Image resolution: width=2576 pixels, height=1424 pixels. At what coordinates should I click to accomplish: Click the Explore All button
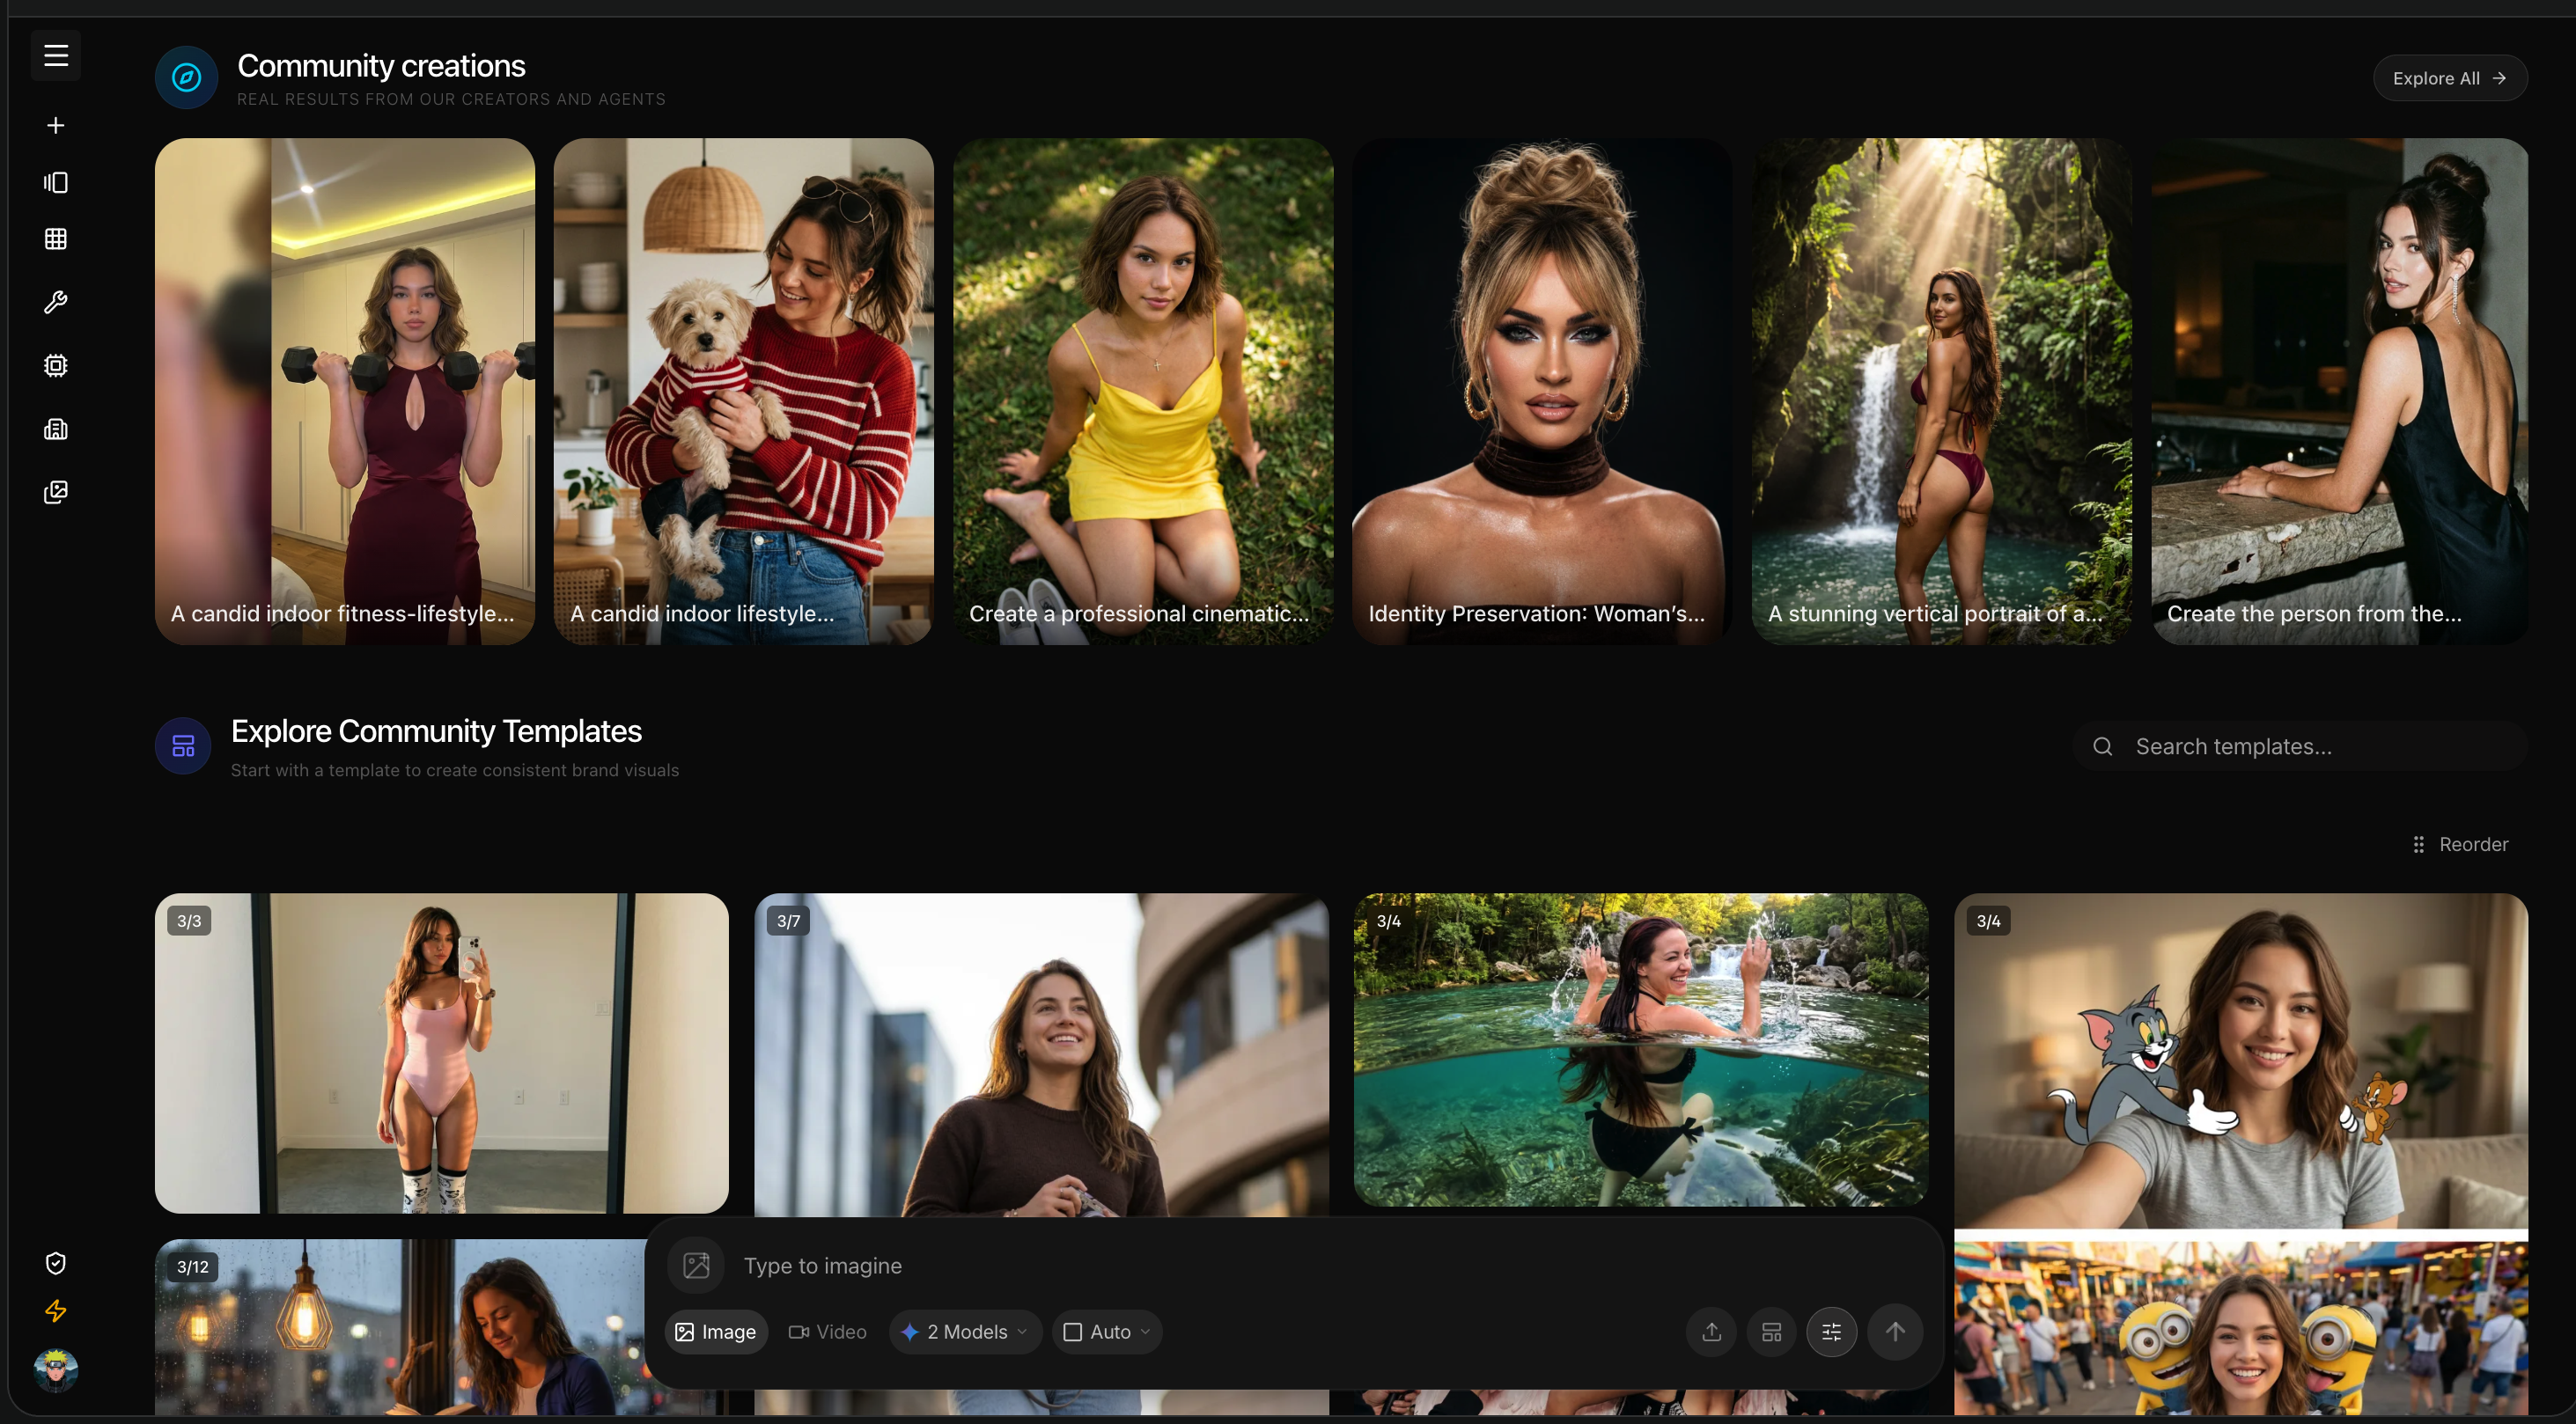pyautogui.click(x=2449, y=78)
